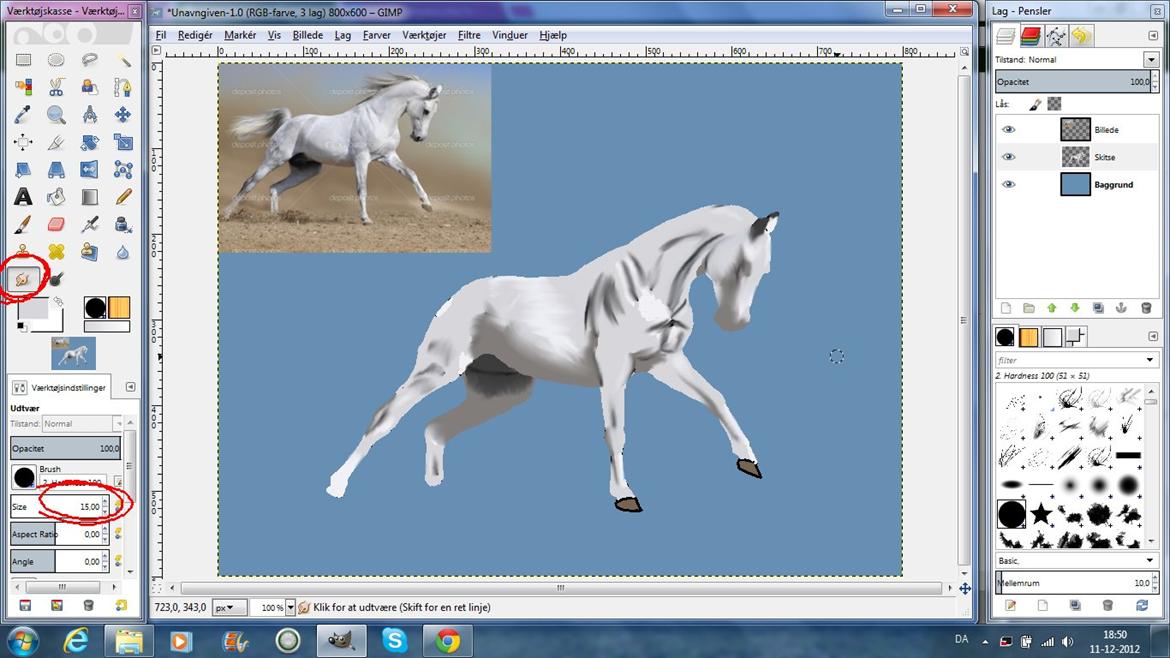This screenshot has height=658, width=1170.
Task: Select the star-shaped brush
Action: pyautogui.click(x=1041, y=515)
